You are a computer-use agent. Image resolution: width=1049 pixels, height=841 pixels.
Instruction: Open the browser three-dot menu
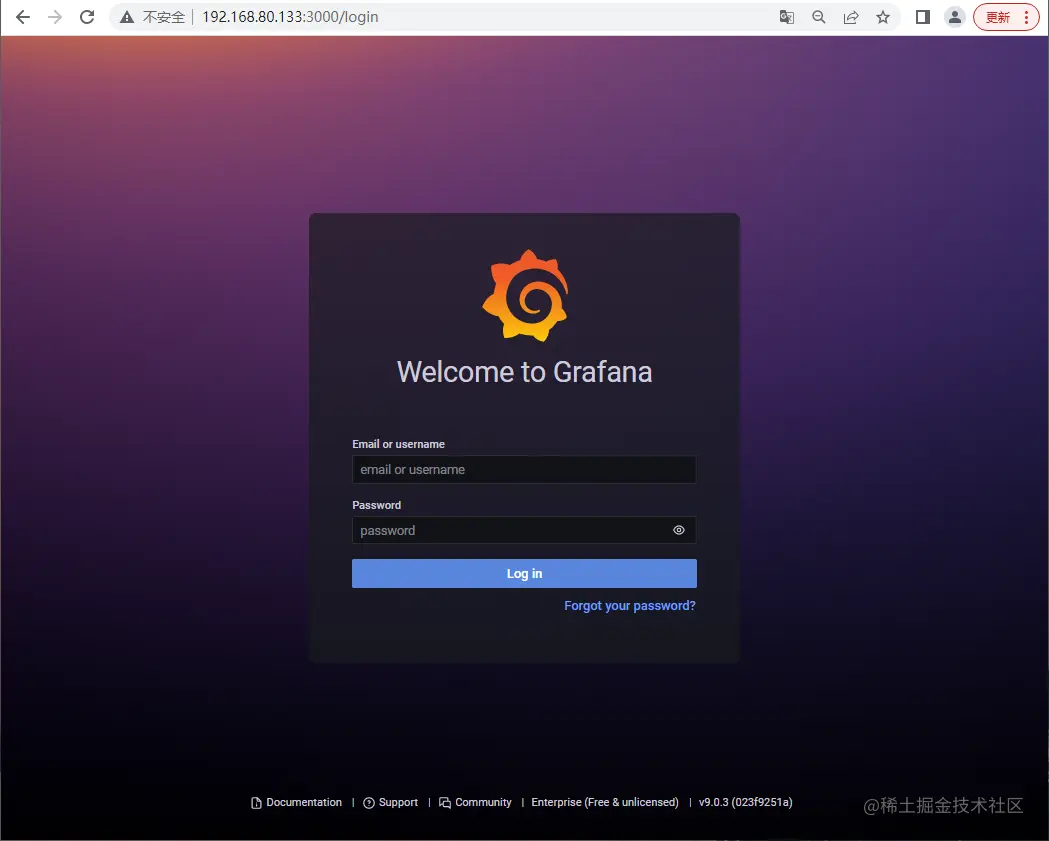pyautogui.click(x=1026, y=17)
